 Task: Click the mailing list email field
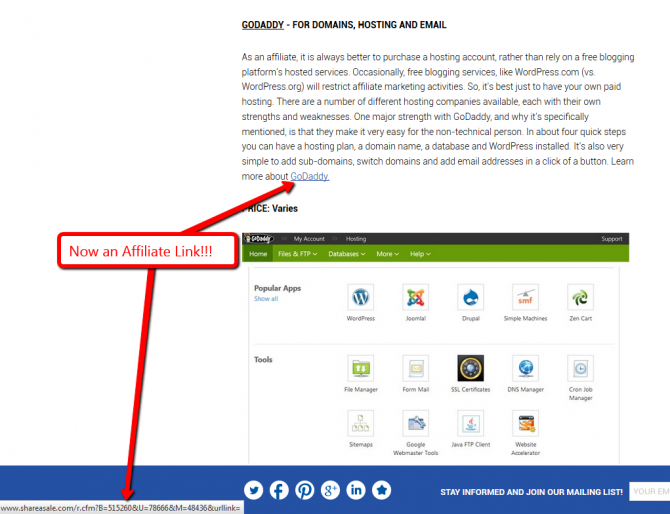pyautogui.click(x=649, y=491)
